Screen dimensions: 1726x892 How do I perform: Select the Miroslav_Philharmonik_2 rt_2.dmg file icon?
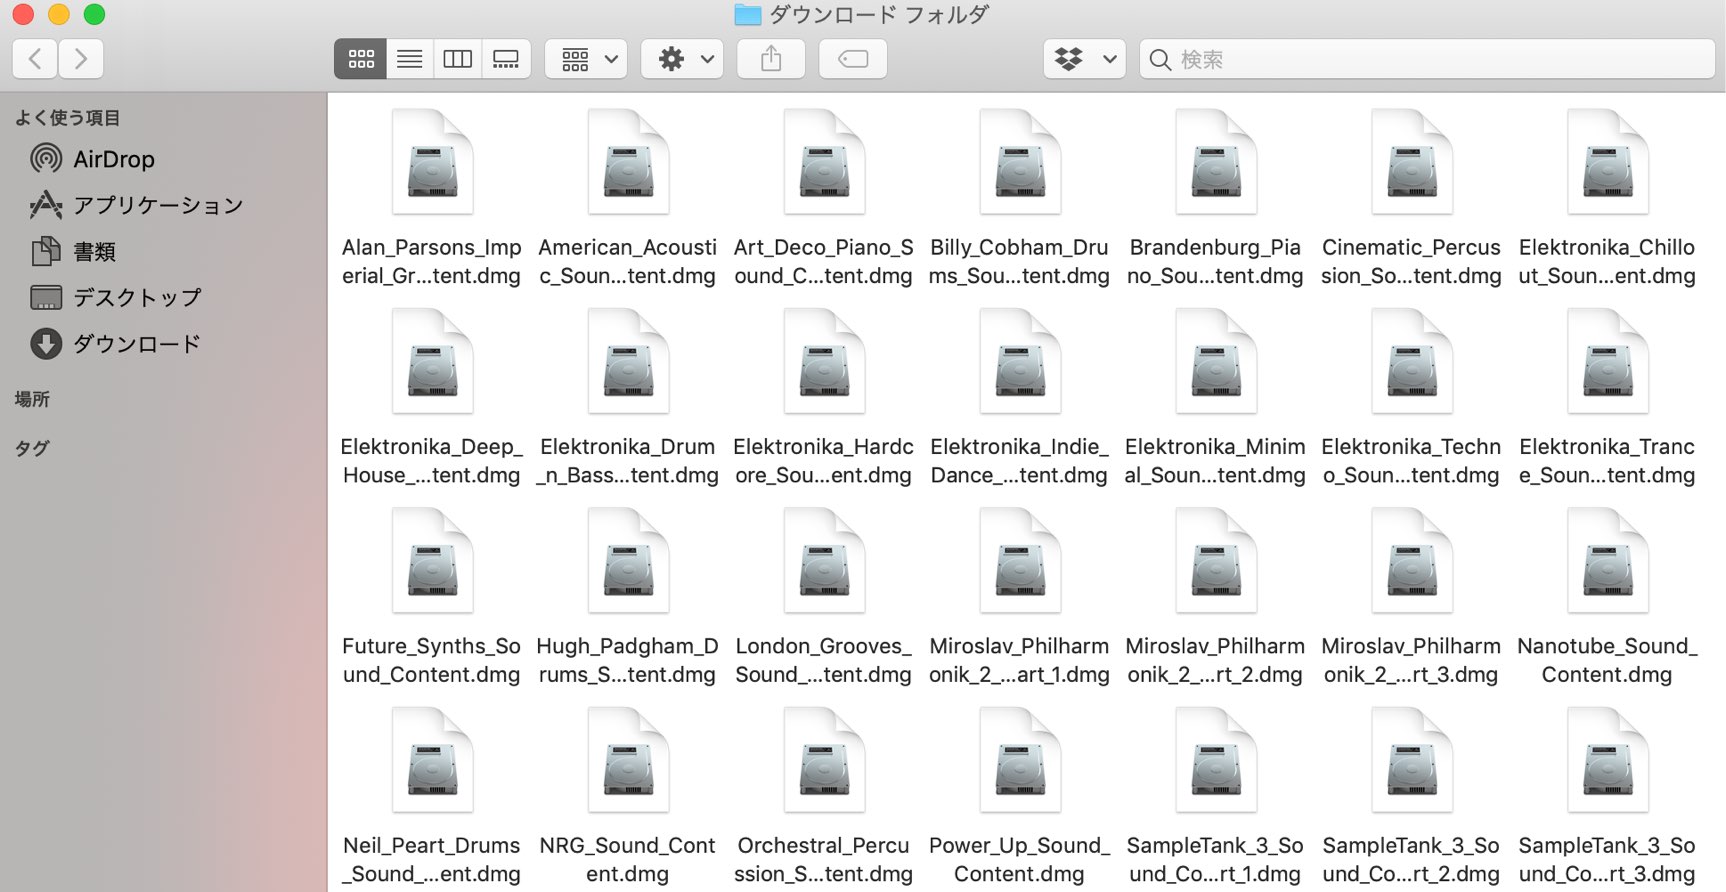(x=1216, y=561)
